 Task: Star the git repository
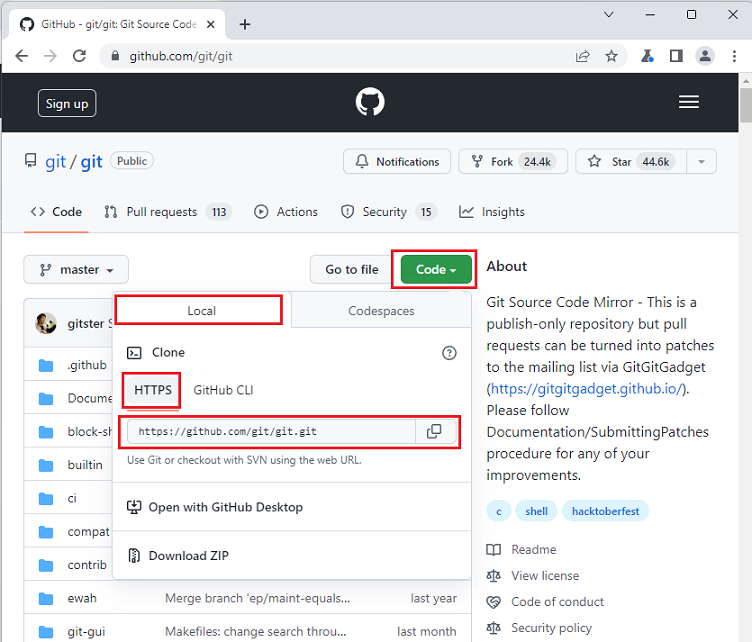[x=631, y=162]
